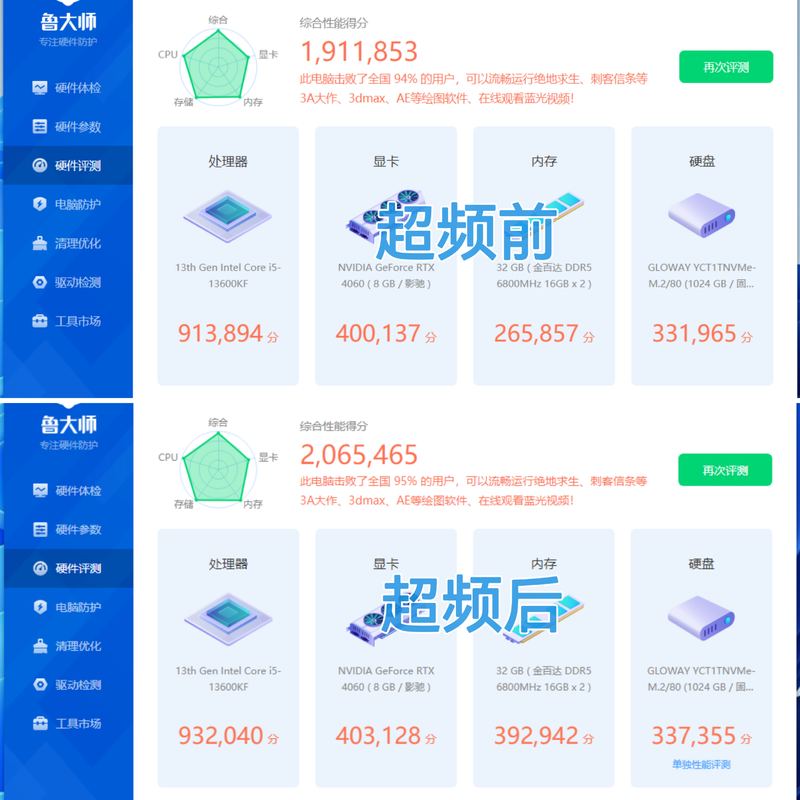800x800 pixels.
Task: Click total score 2,065,465
Action: [x=359, y=455]
